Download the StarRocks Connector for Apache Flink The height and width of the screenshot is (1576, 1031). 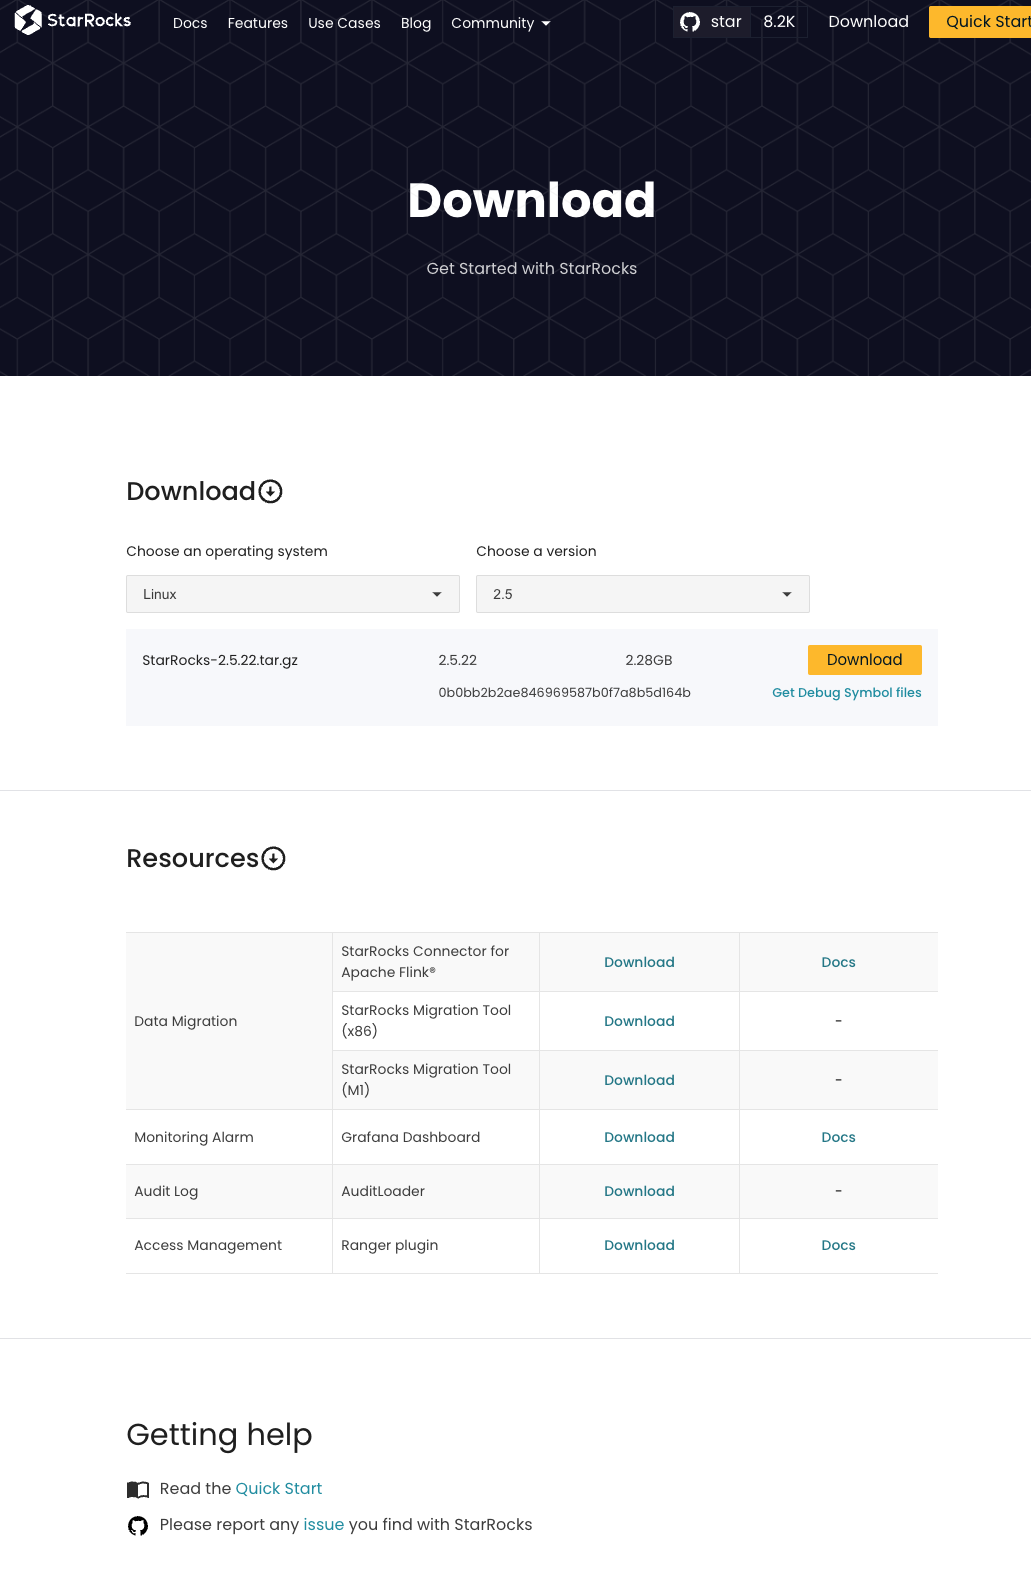639,962
